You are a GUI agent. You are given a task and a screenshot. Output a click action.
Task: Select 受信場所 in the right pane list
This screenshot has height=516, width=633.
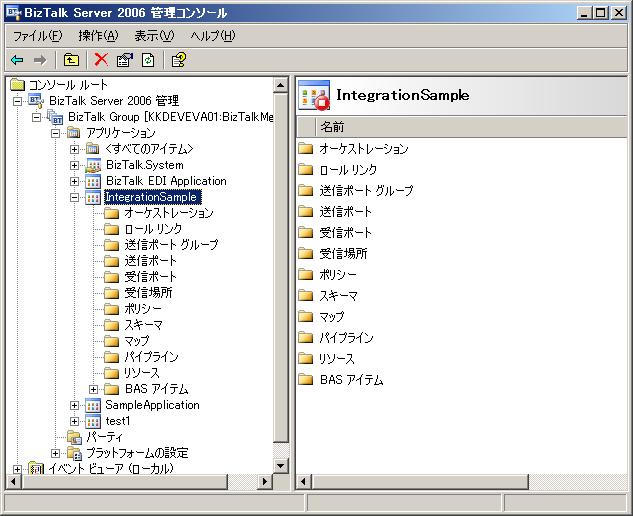343,254
